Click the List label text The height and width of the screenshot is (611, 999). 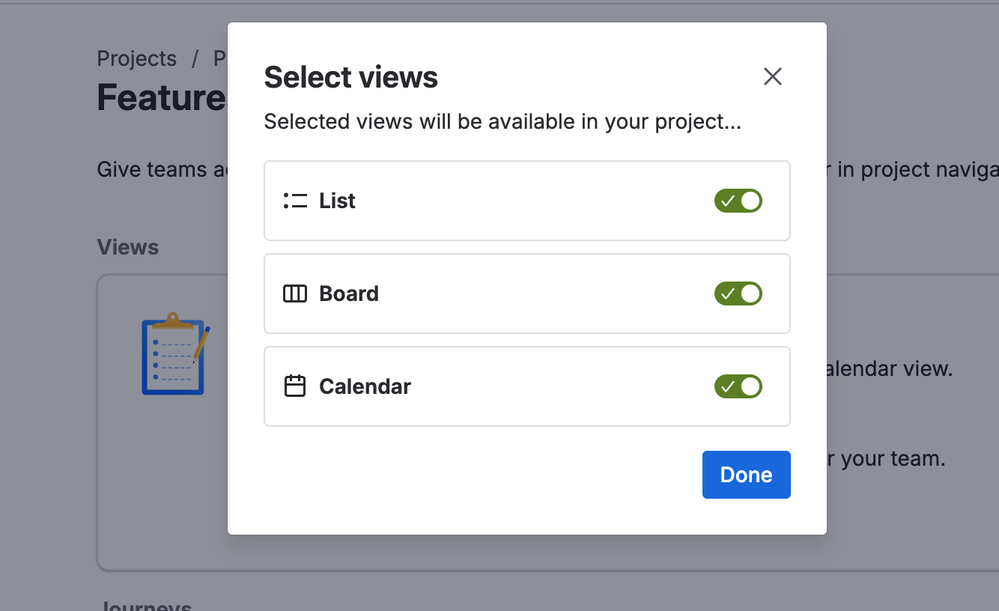click(x=337, y=201)
